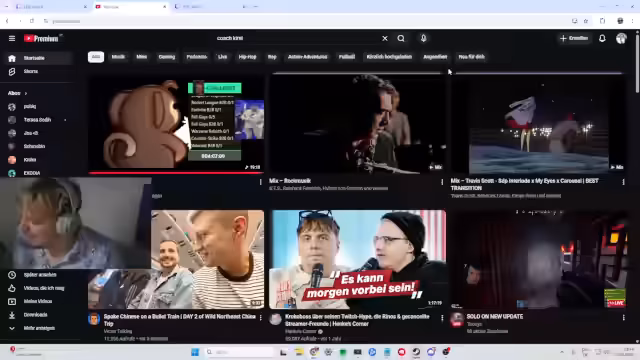This screenshot has height=360, width=640.
Task: Click the Es kann morgen vorbei sein thumbnail
Action: pyautogui.click(x=358, y=259)
